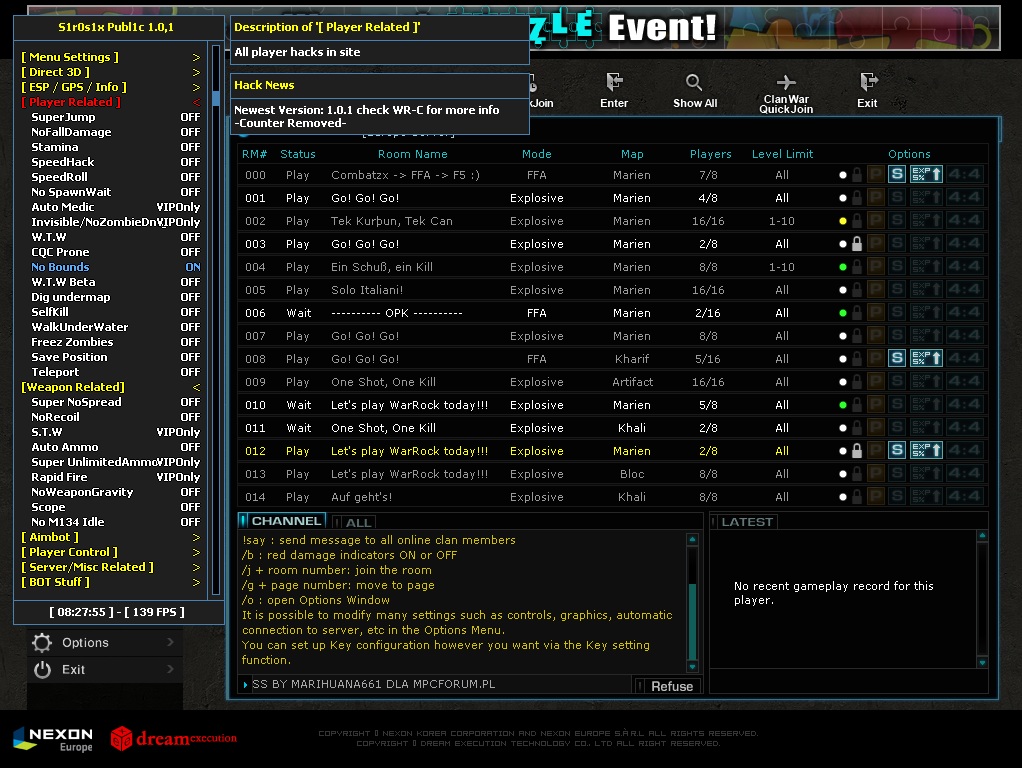
Task: Click the white ping dot in room 001 row
Action: 843,198
